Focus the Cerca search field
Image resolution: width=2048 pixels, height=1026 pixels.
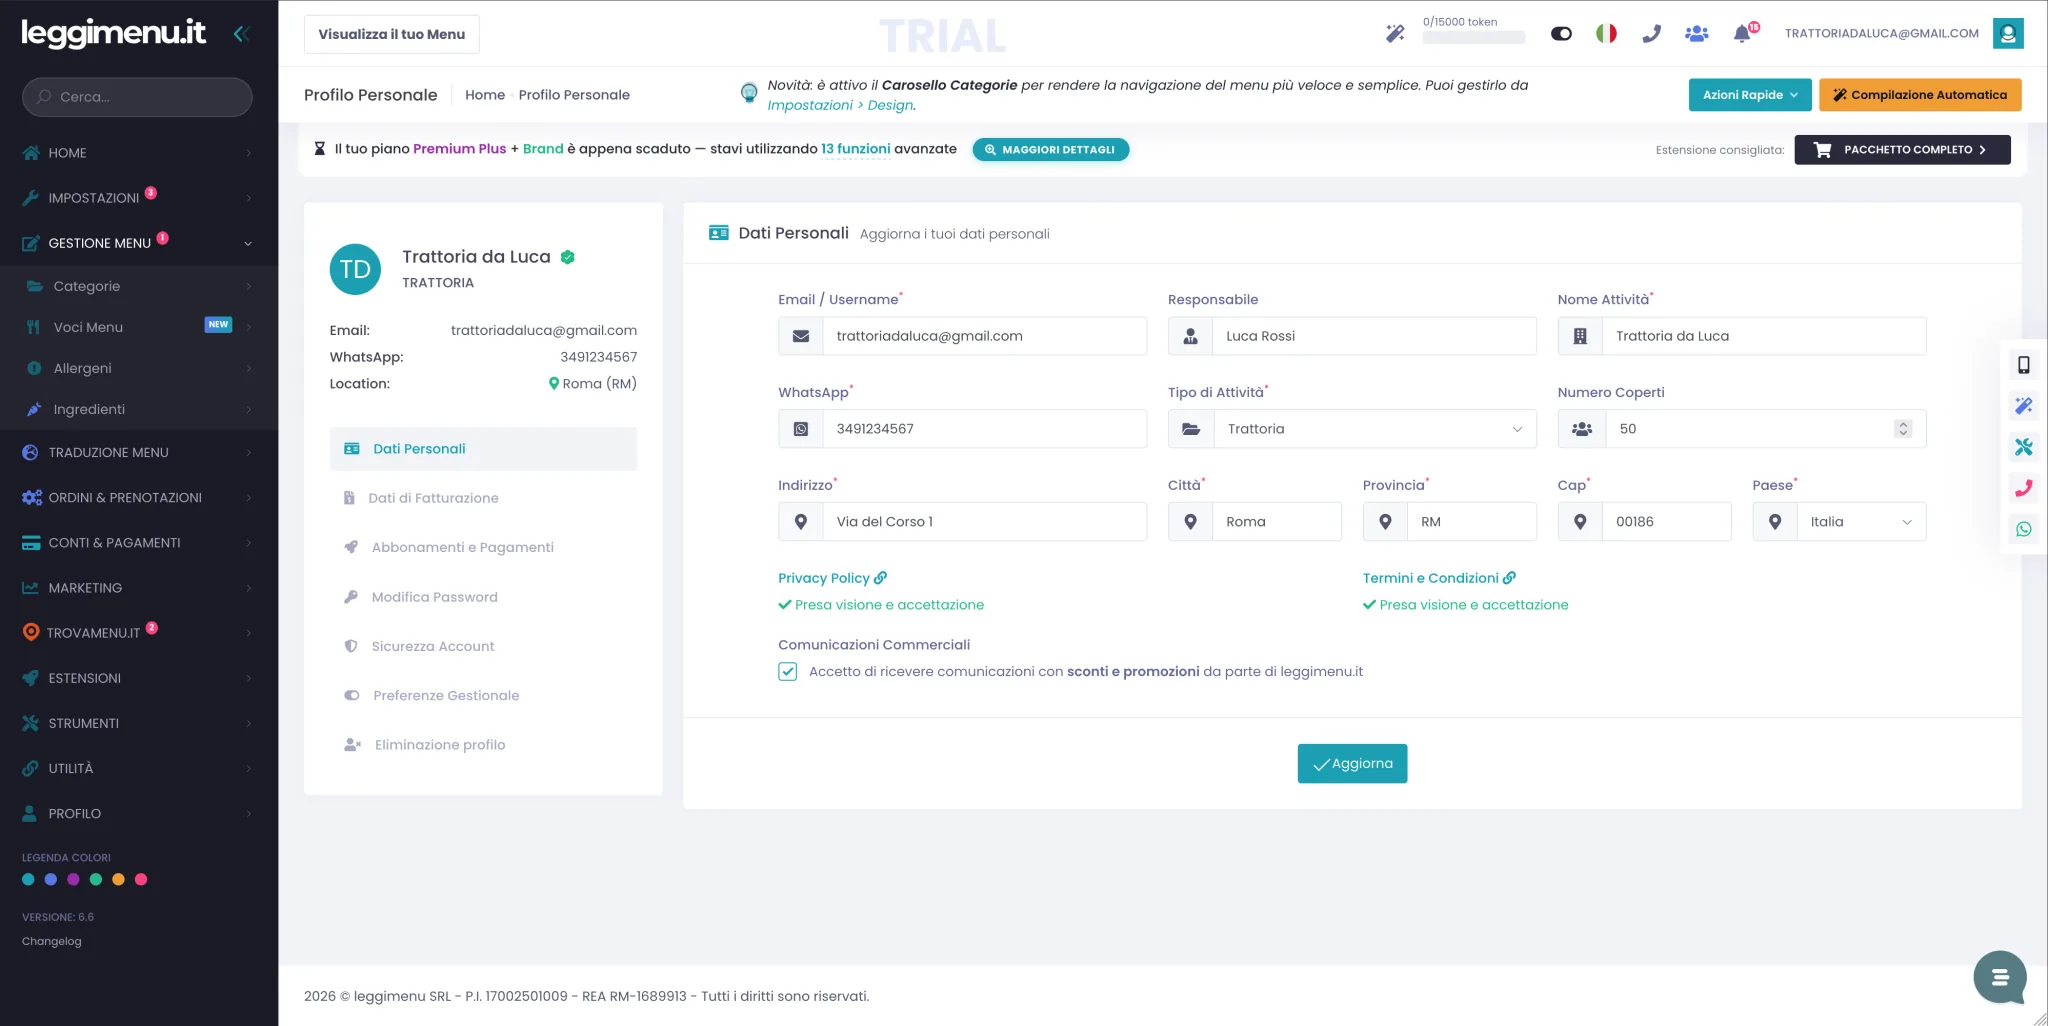click(137, 97)
